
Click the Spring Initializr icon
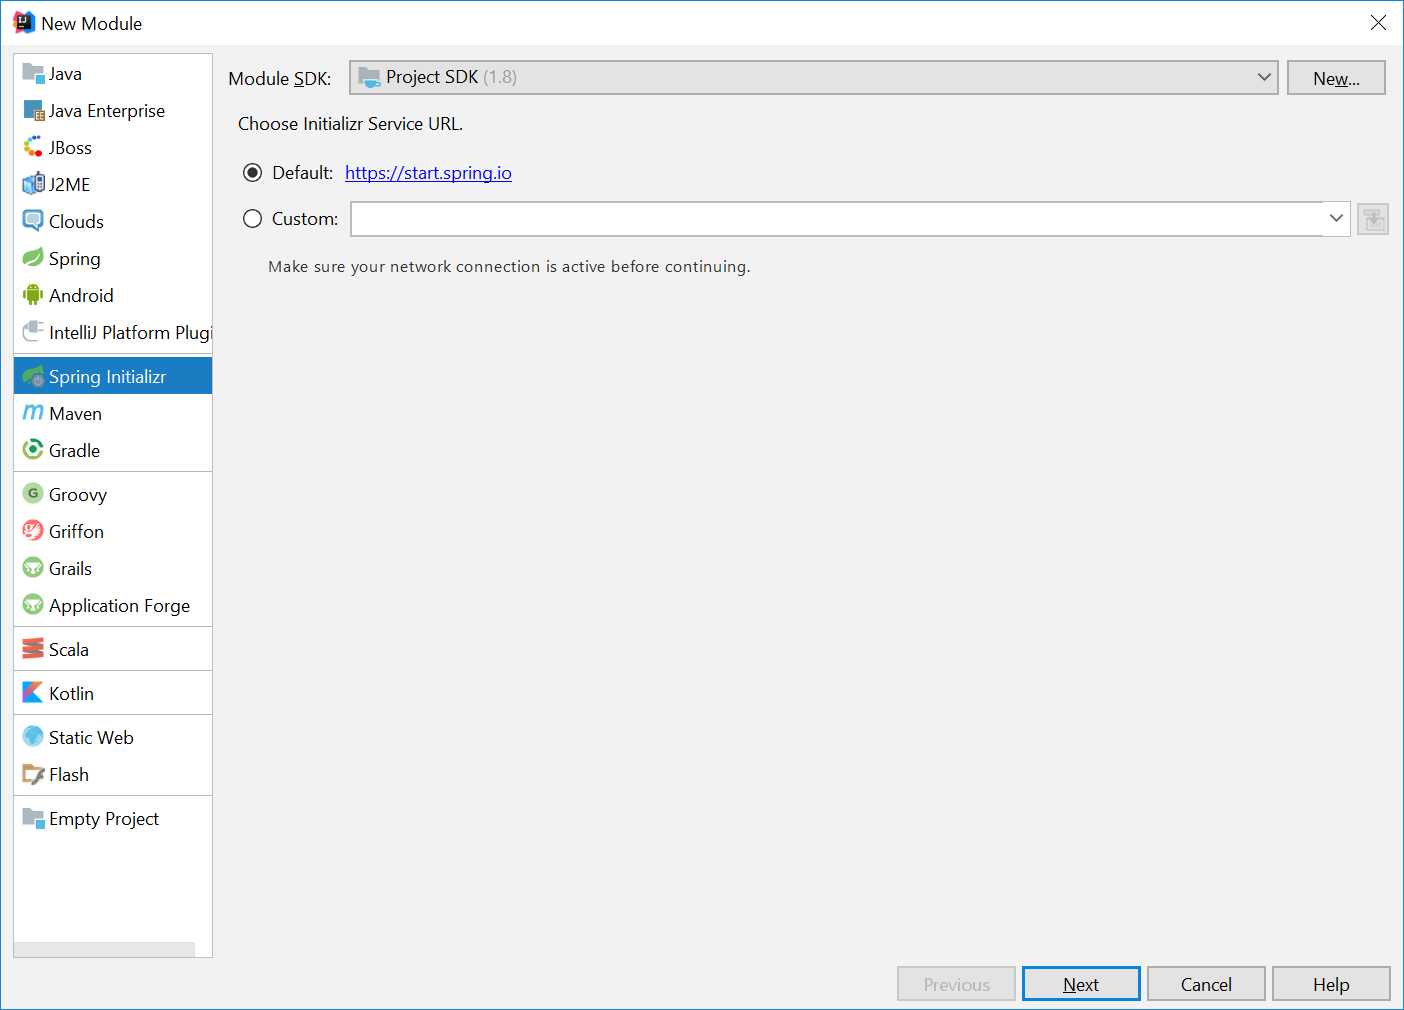33,376
